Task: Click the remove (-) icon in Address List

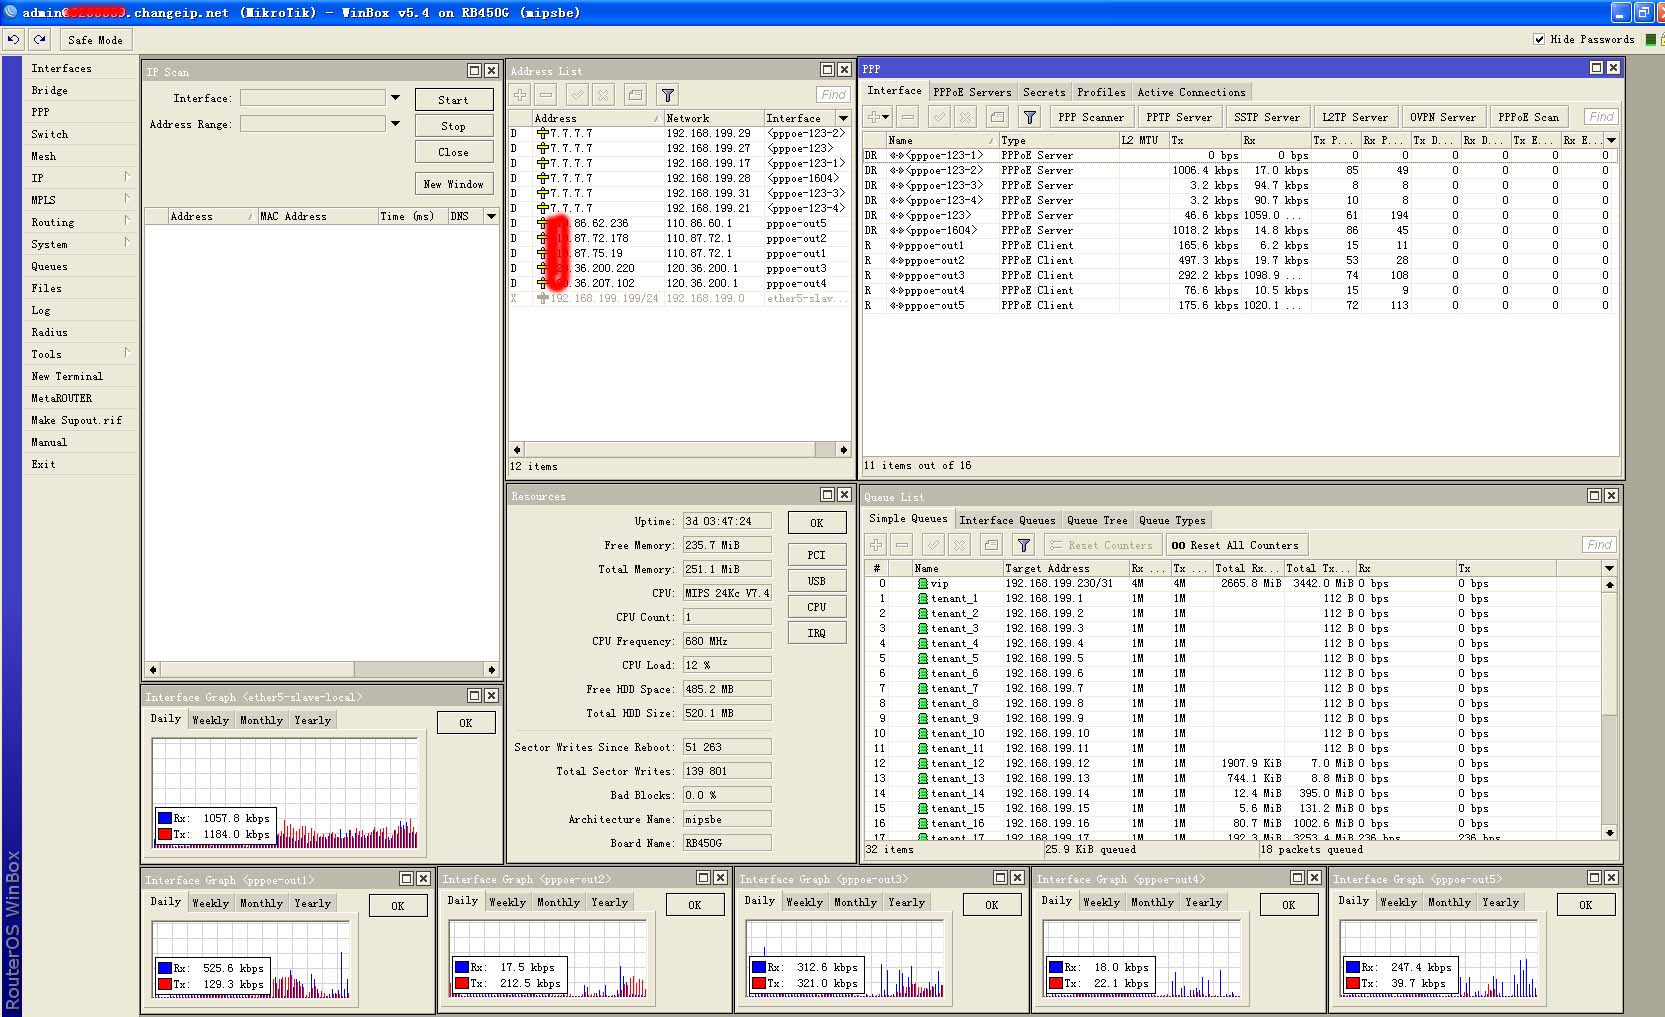Action: pos(545,95)
